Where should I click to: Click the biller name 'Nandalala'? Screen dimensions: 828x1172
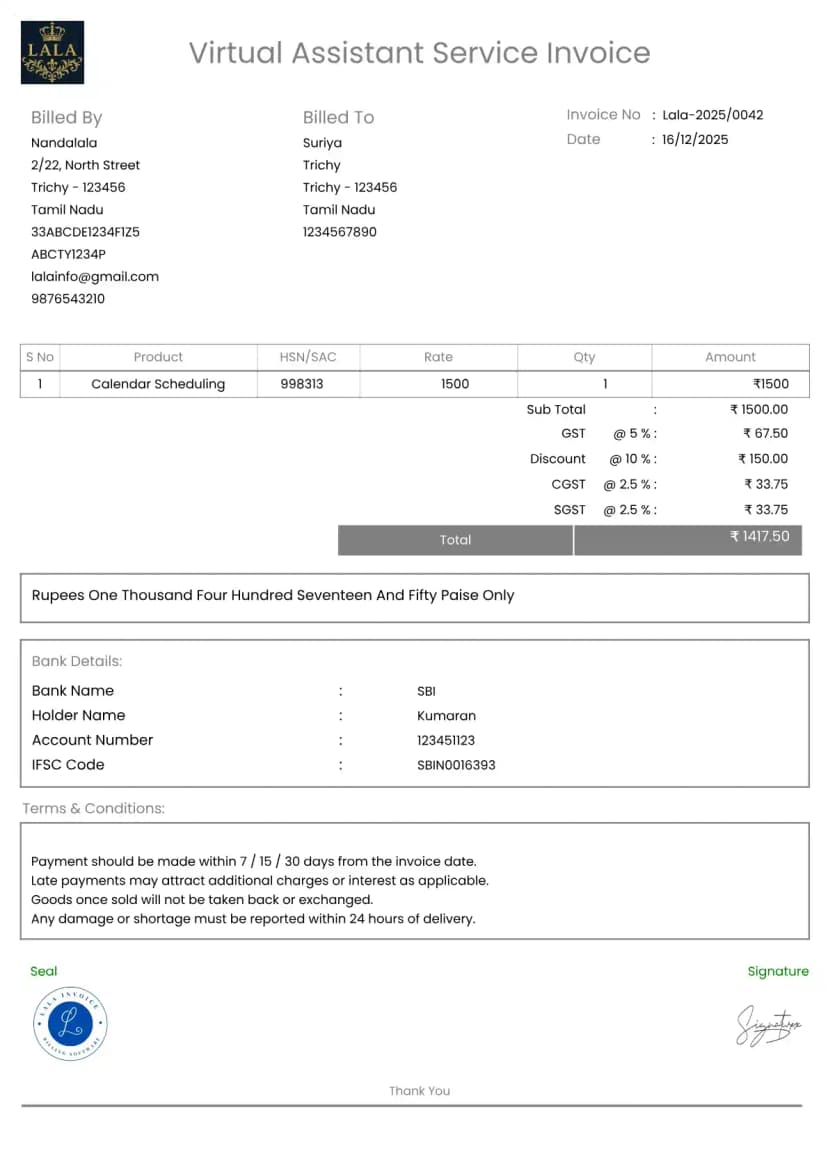64,143
